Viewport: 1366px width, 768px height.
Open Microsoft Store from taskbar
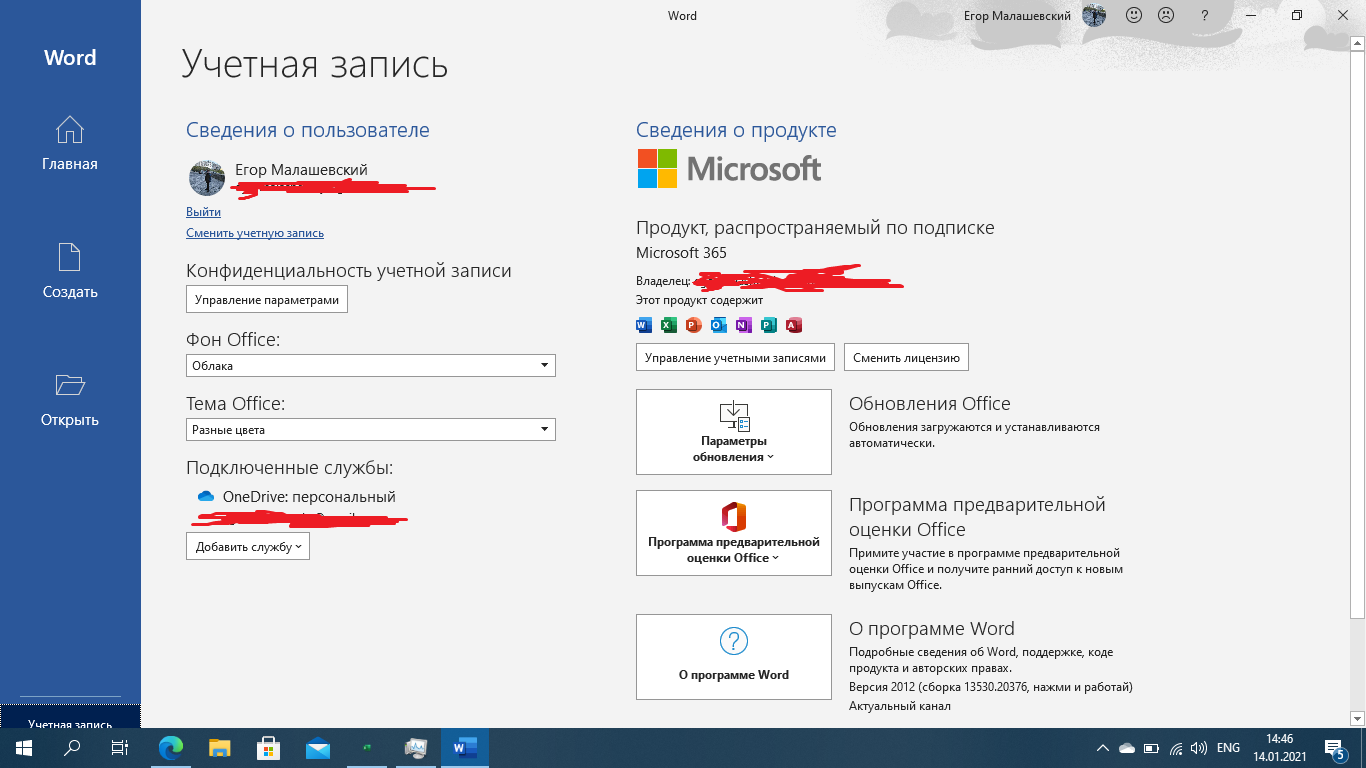(269, 748)
